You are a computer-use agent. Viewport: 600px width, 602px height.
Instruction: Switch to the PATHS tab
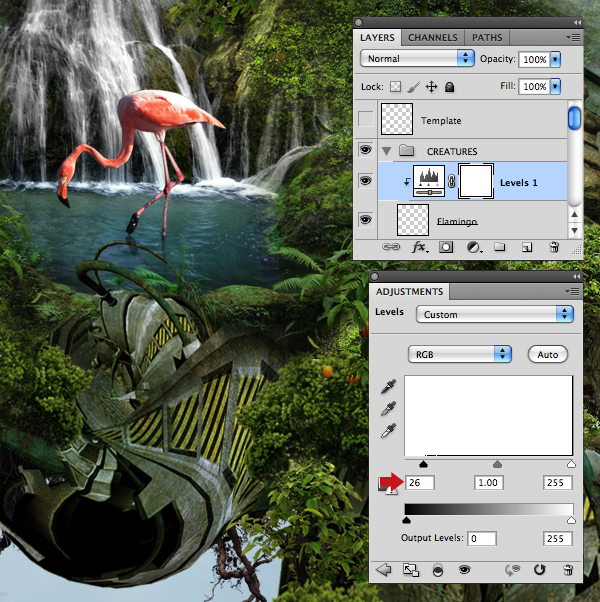(487, 38)
